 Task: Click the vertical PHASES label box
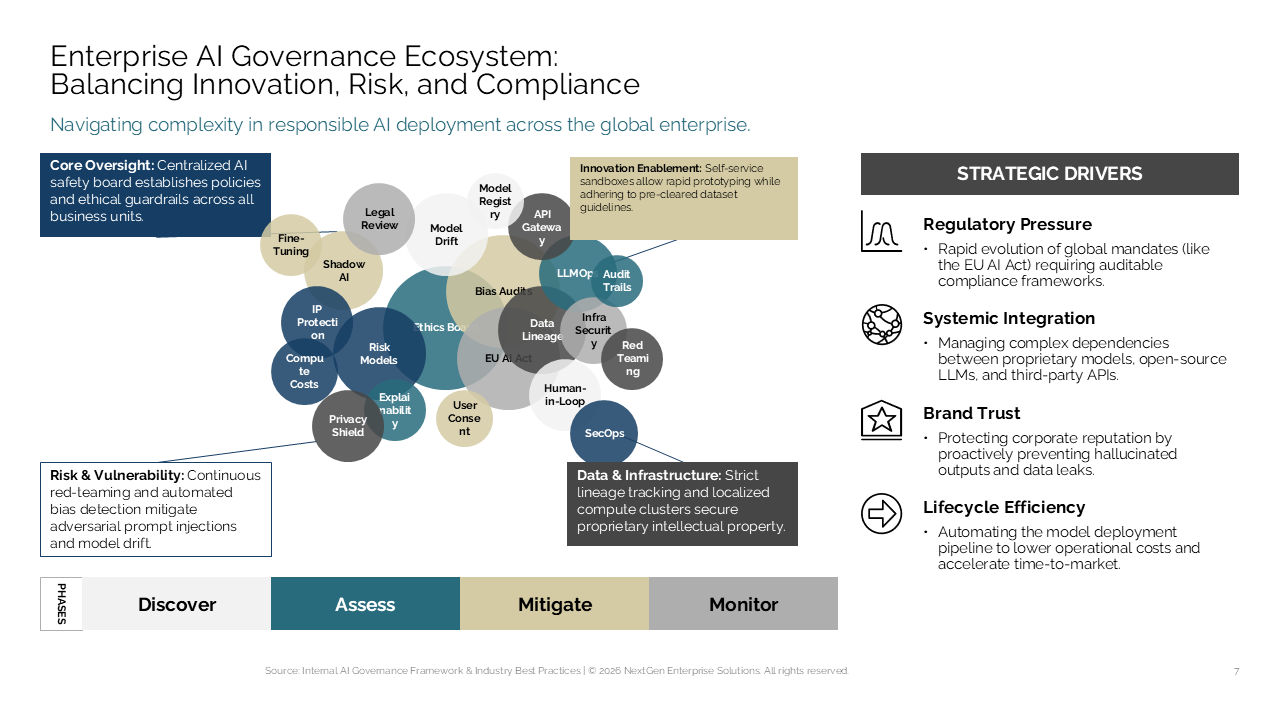(x=61, y=604)
